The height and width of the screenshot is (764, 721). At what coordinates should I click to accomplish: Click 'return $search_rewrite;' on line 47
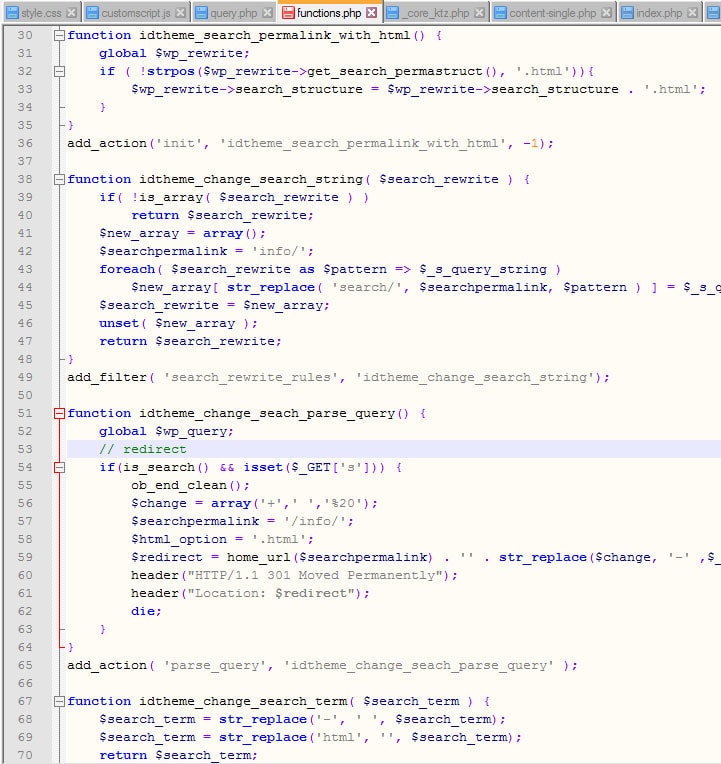click(x=190, y=342)
